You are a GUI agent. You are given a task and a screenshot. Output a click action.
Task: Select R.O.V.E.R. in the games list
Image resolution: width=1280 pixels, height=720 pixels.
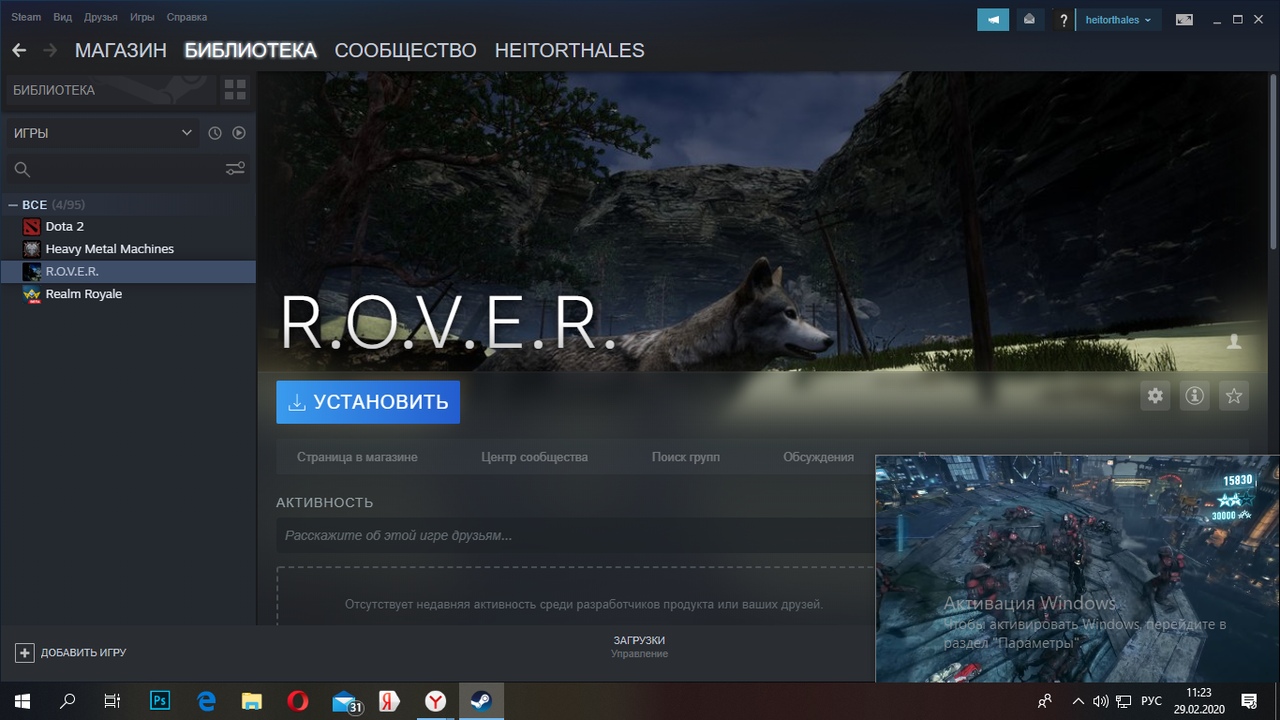tap(128, 271)
